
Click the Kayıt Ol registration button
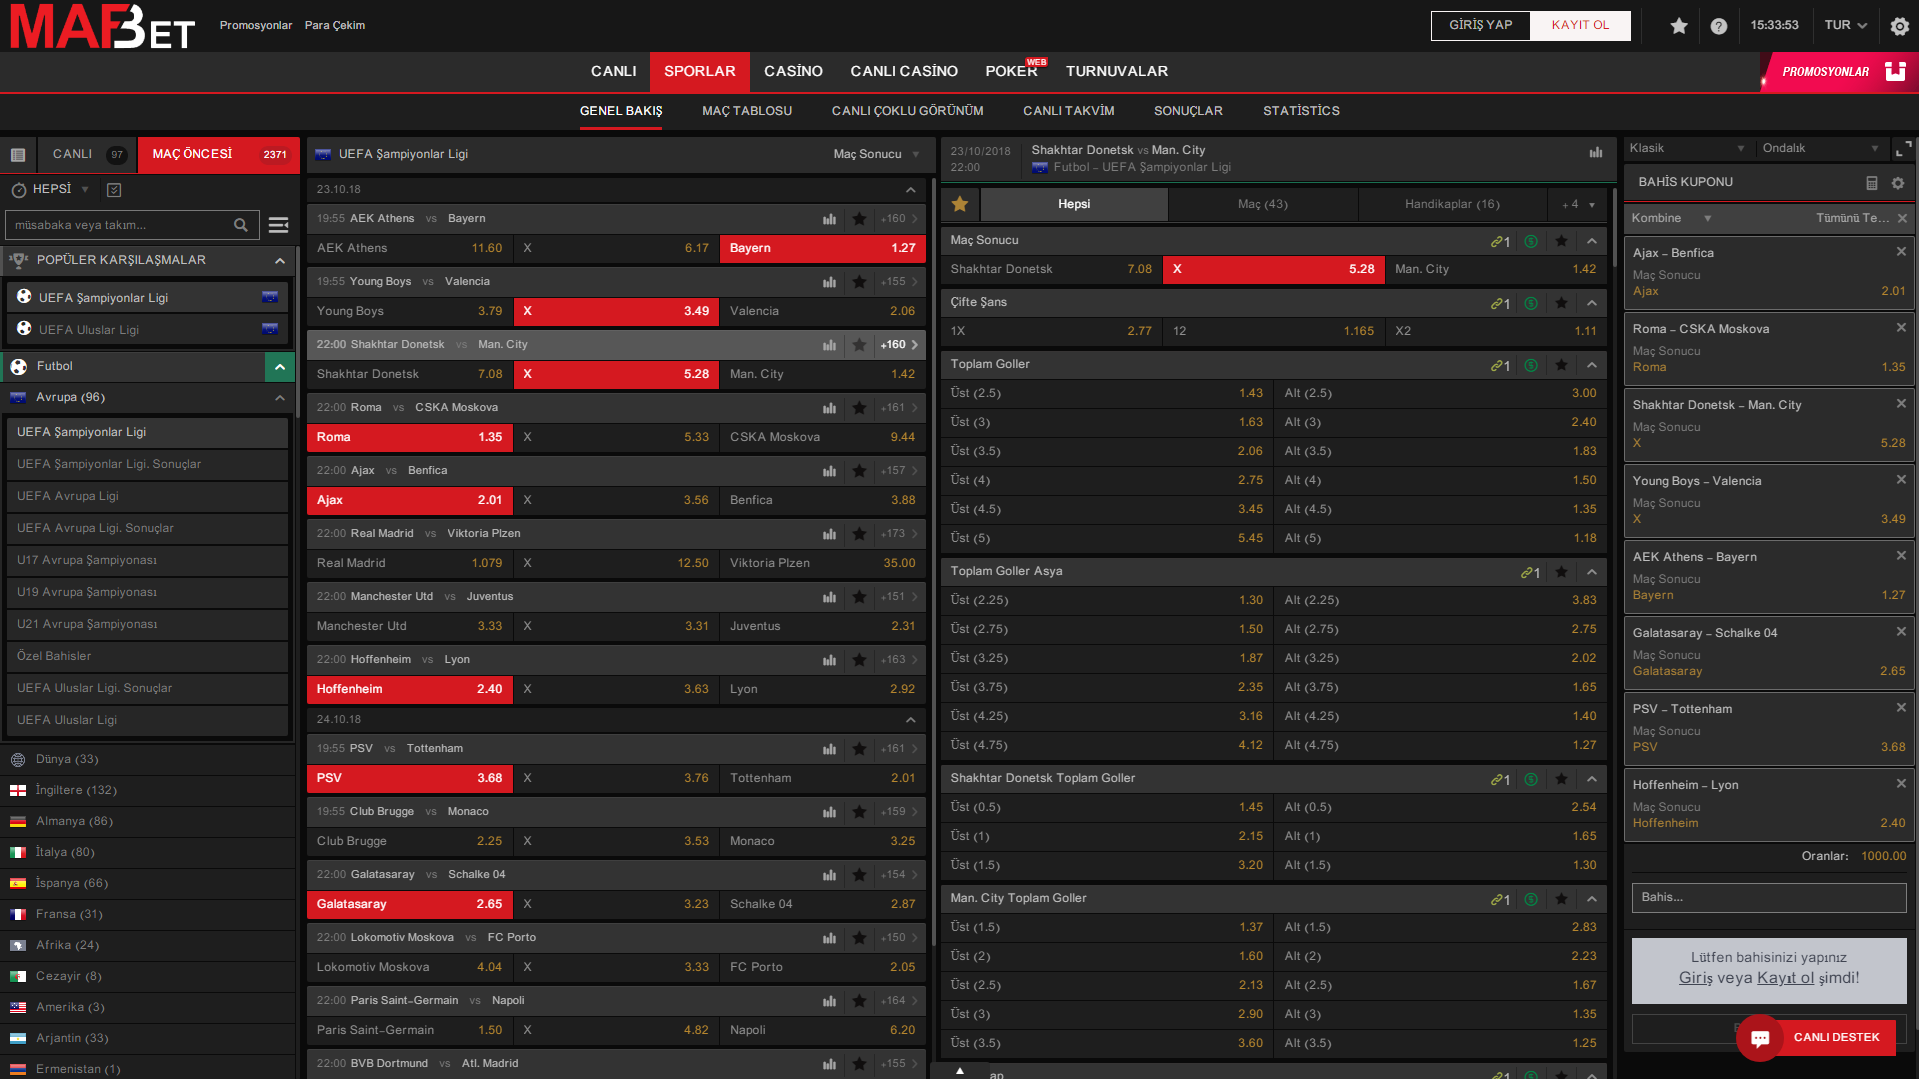point(1580,25)
